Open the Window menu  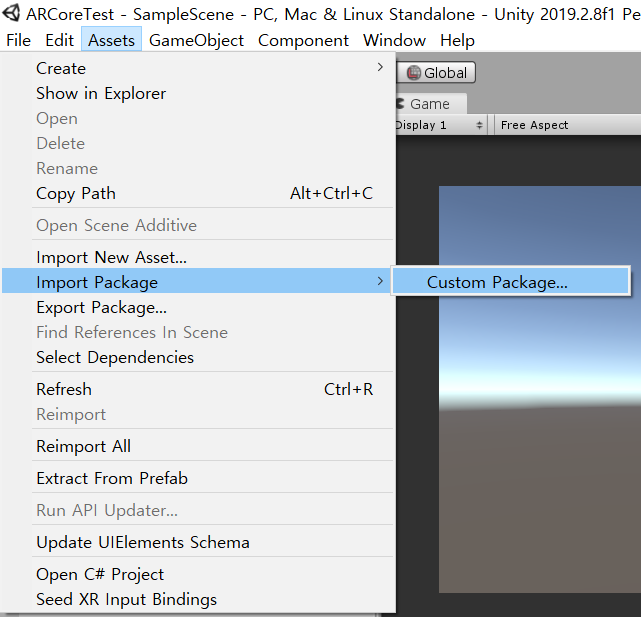pyautogui.click(x=394, y=40)
